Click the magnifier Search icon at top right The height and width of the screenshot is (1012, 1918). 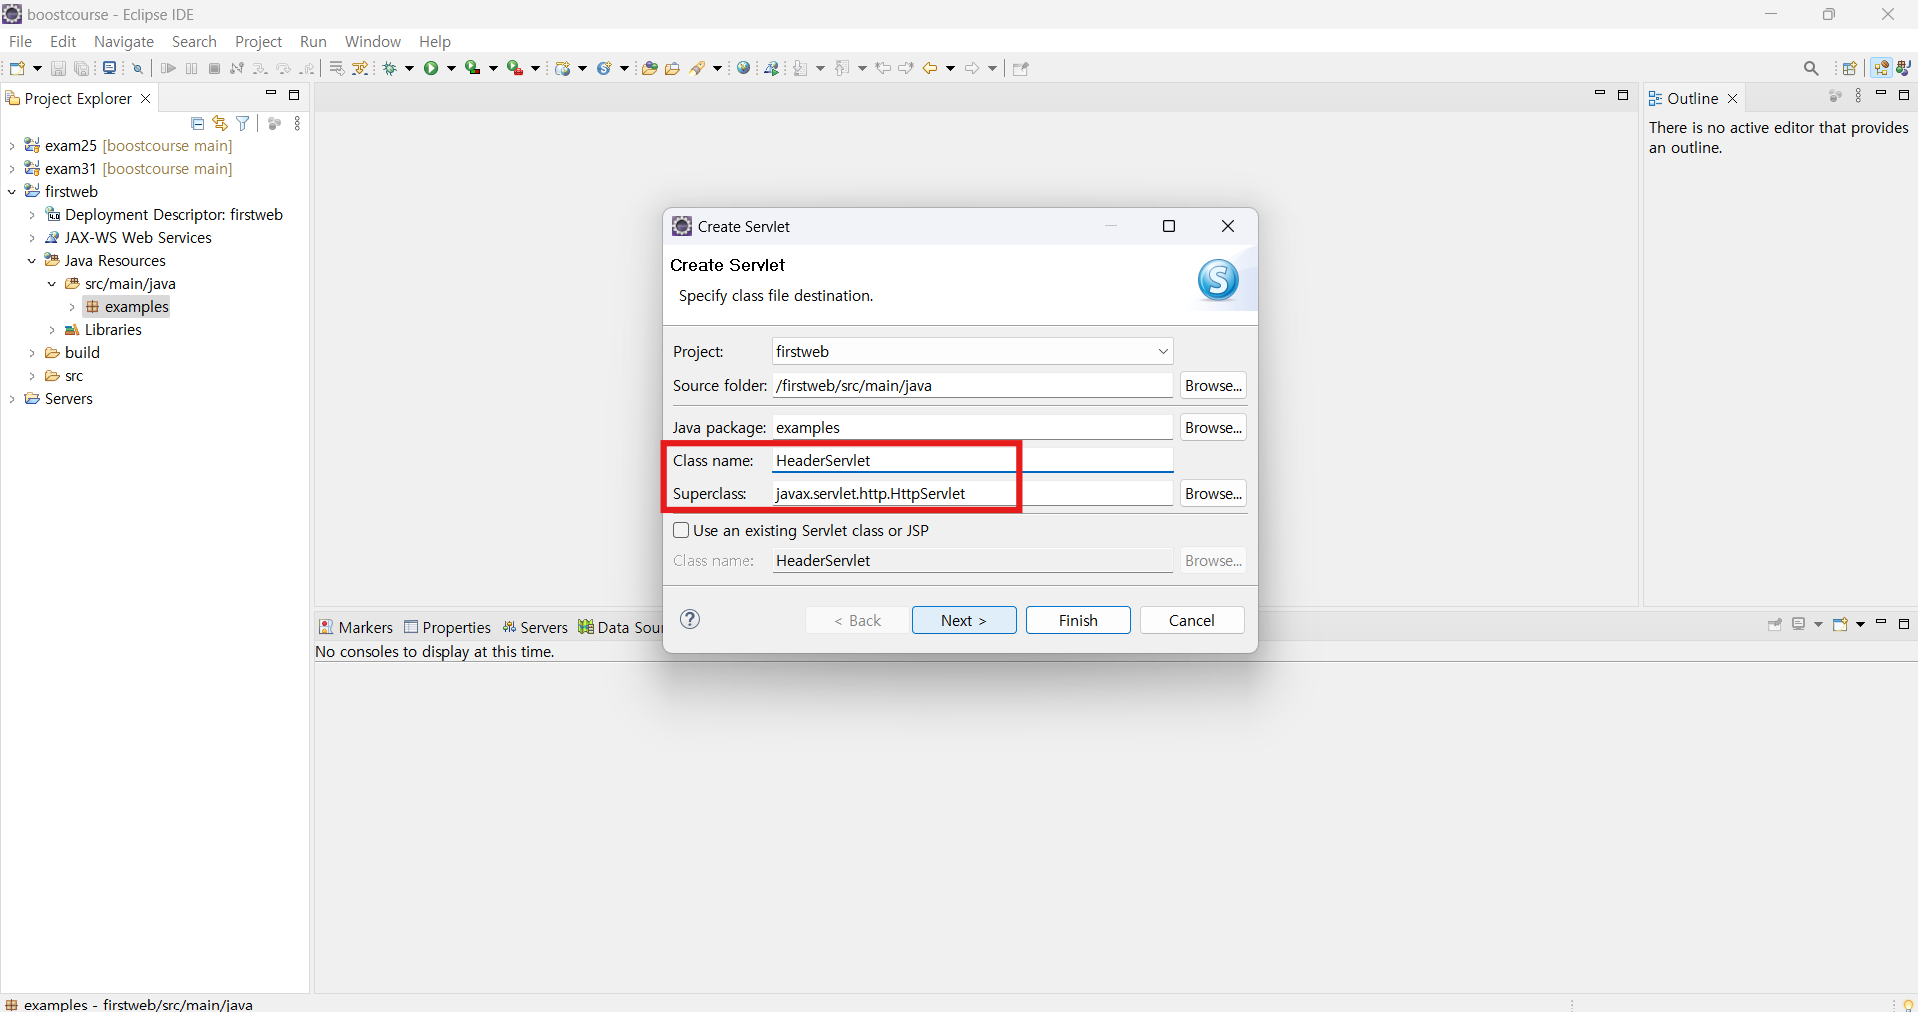coord(1811,68)
